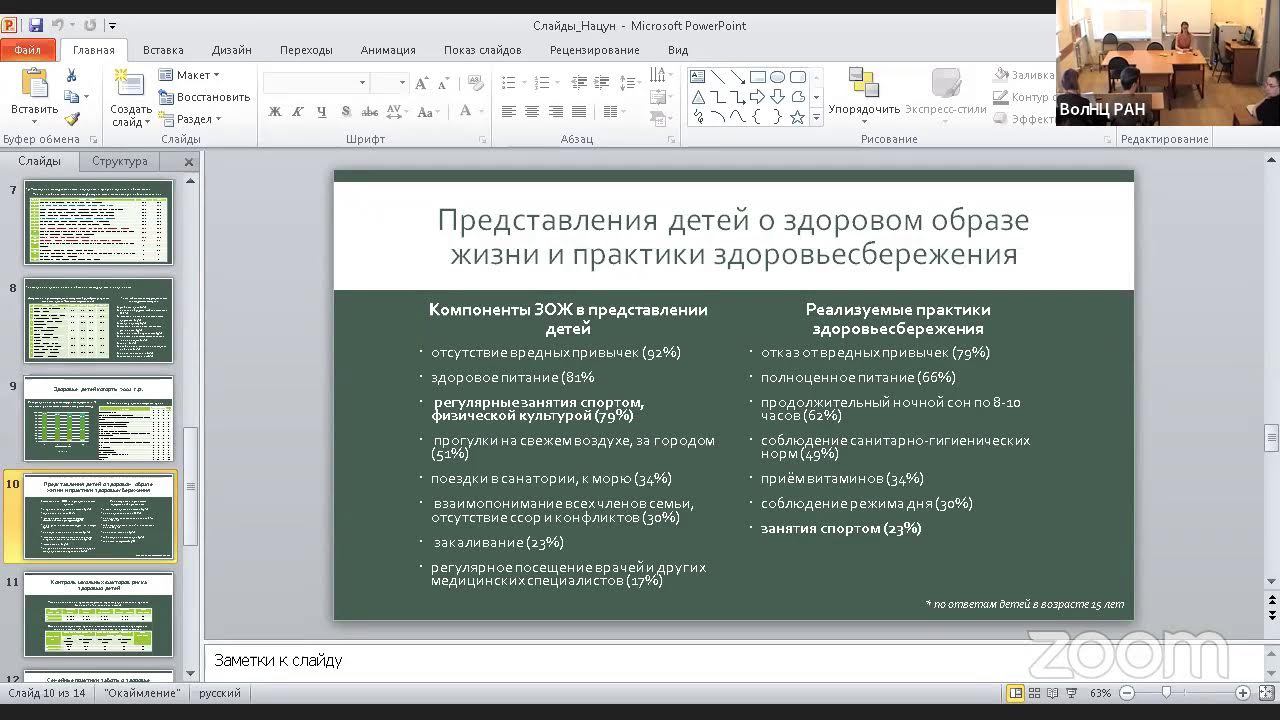Click the zoom slider handle

(x=1166, y=693)
